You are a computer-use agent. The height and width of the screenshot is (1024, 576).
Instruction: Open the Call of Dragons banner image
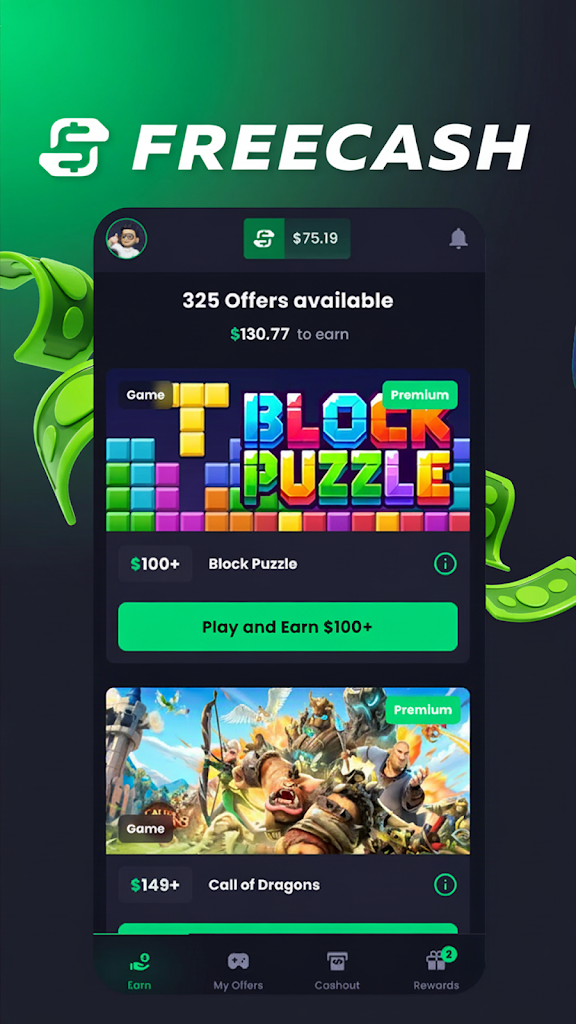(x=288, y=771)
